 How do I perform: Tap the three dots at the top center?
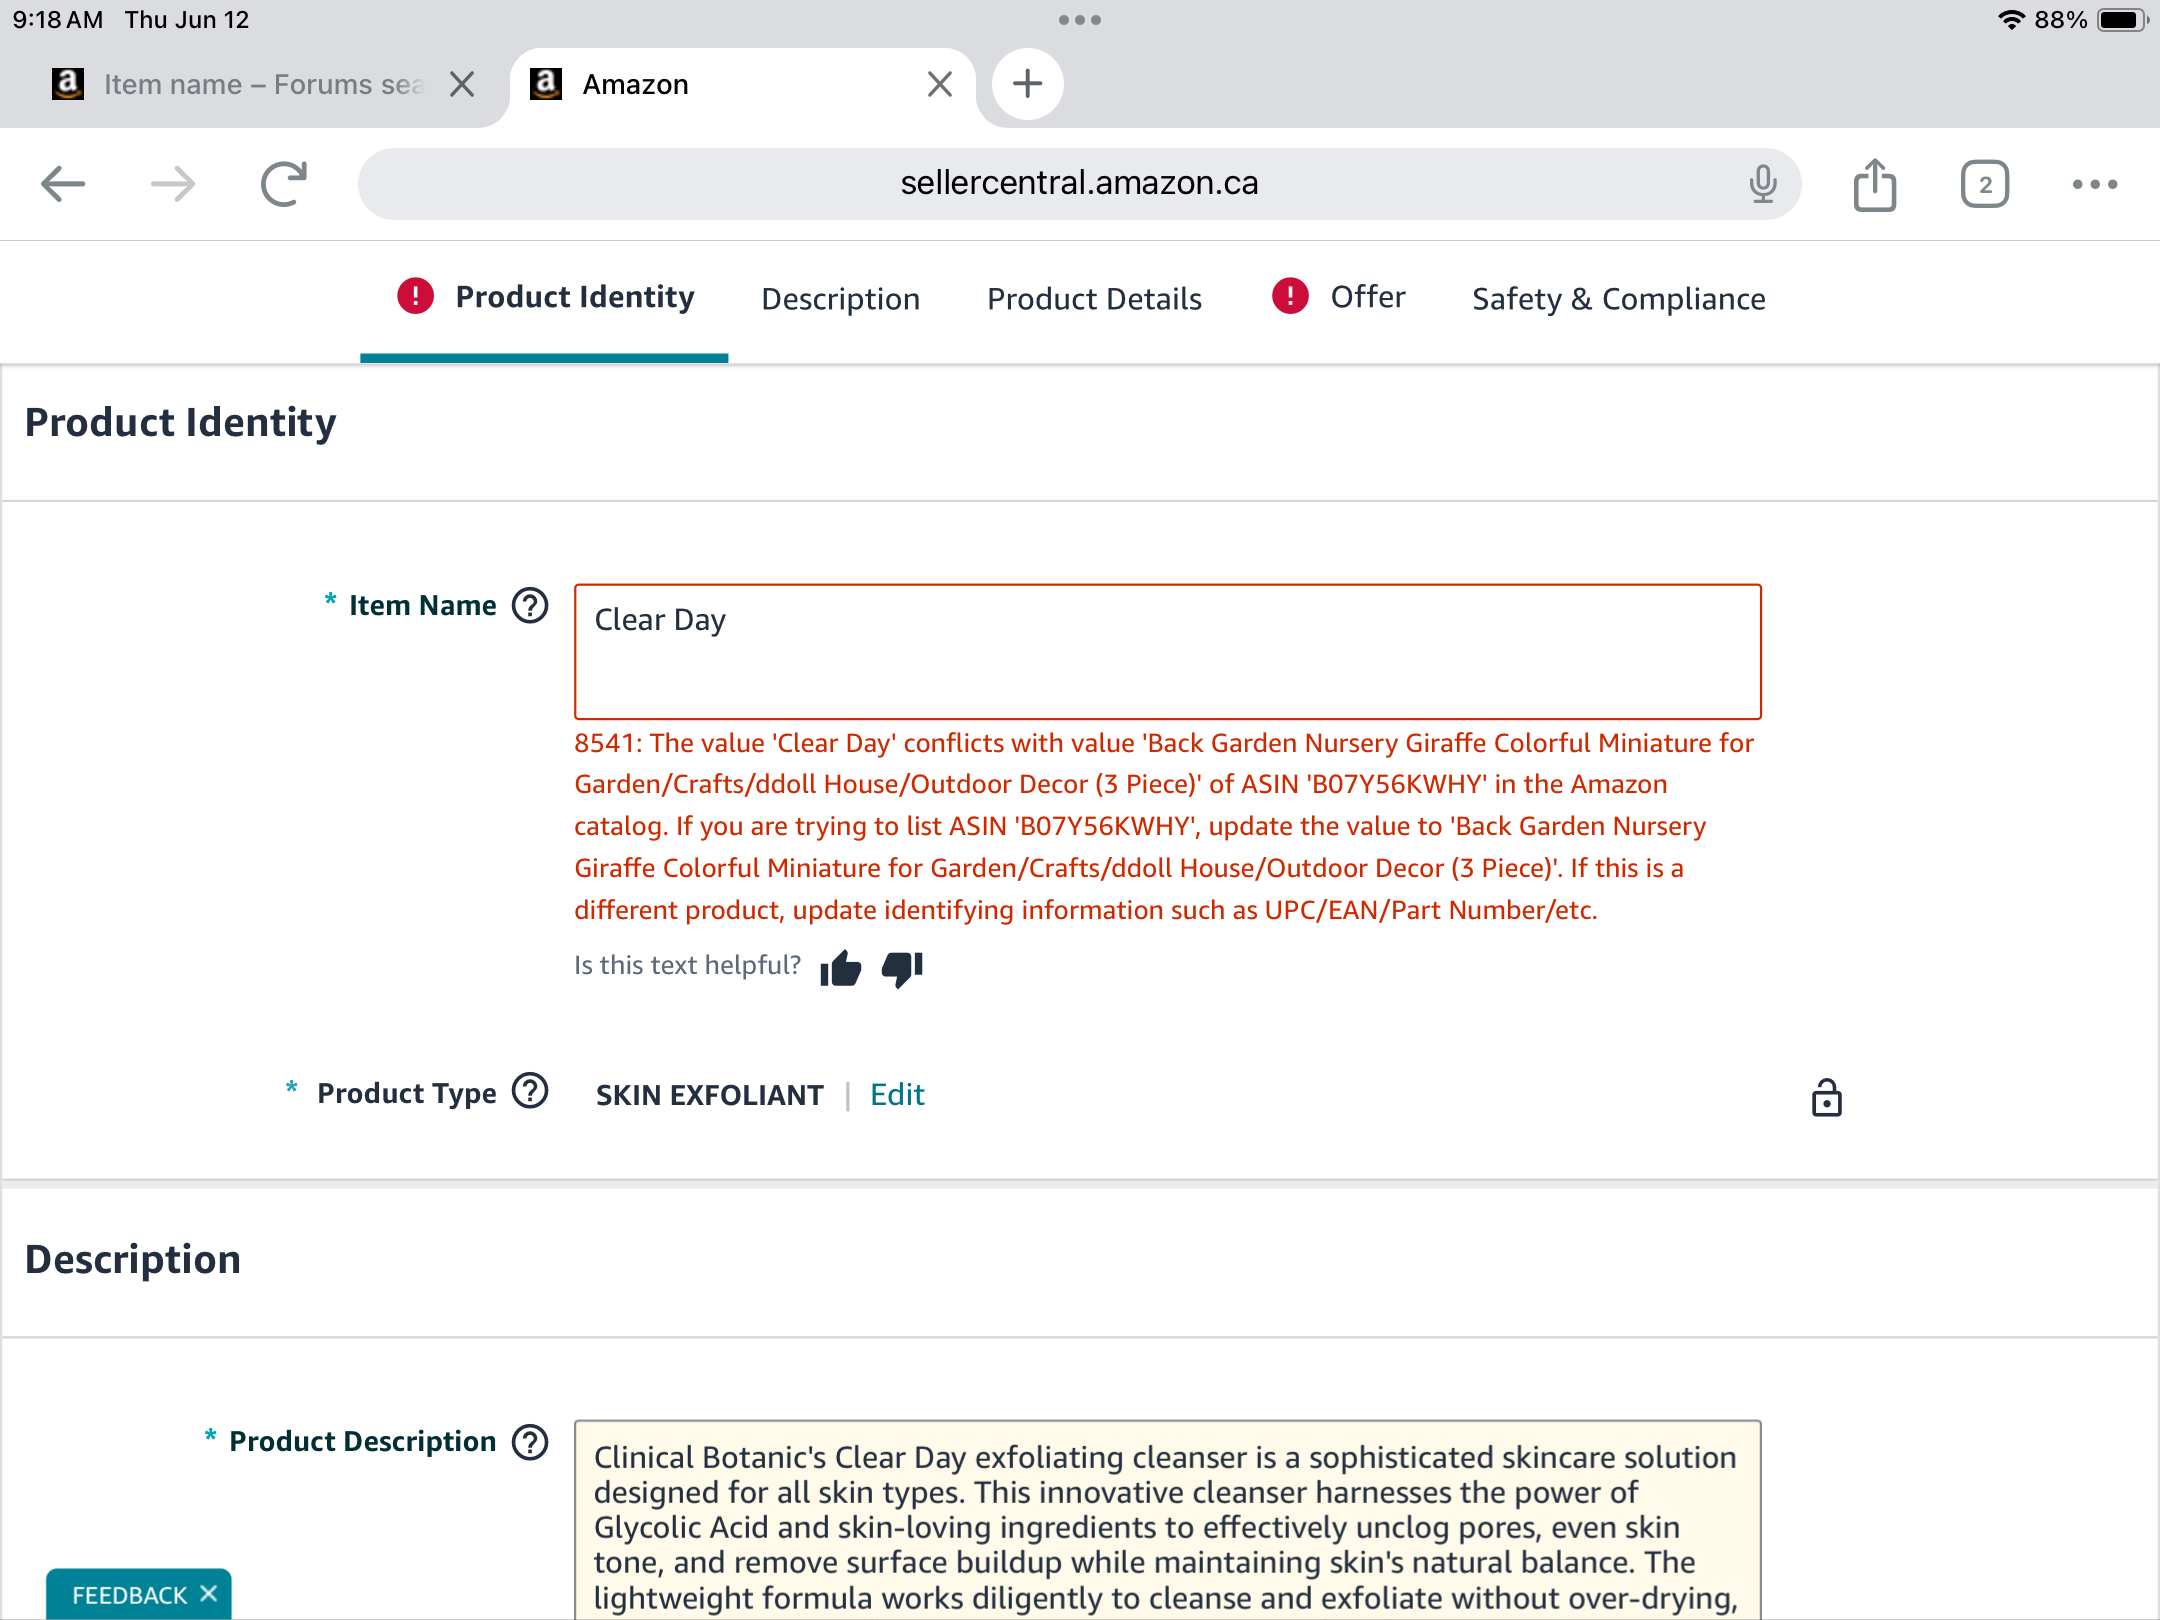(1080, 20)
